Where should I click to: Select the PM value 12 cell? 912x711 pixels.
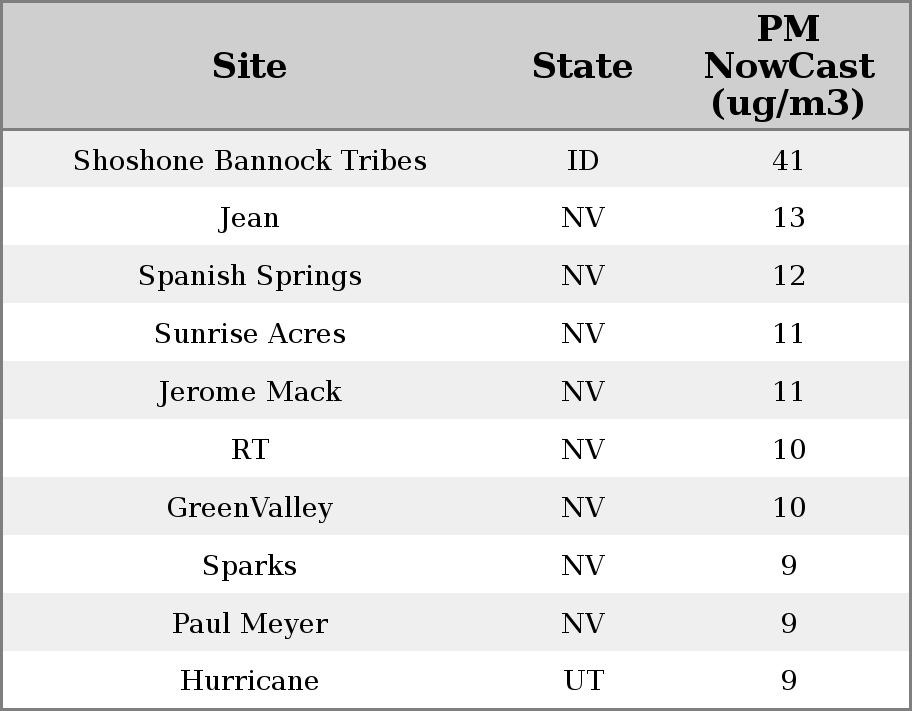[x=788, y=276]
